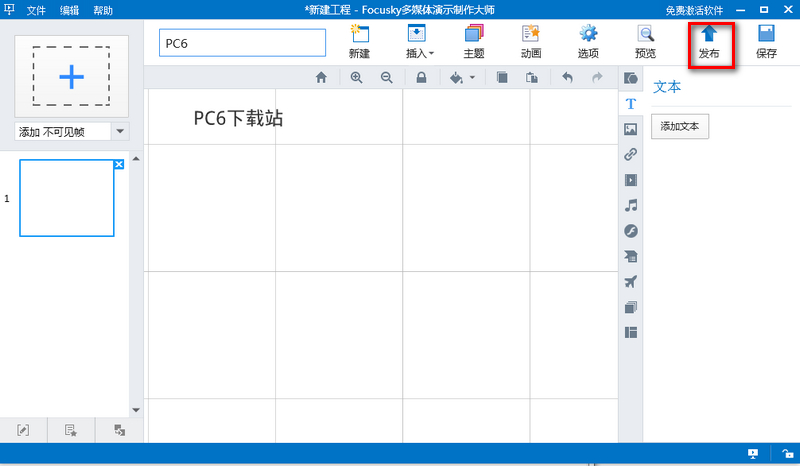The height and width of the screenshot is (466, 800).
Task: Click the 新建 (New) toolbar icon
Action: [x=359, y=42]
